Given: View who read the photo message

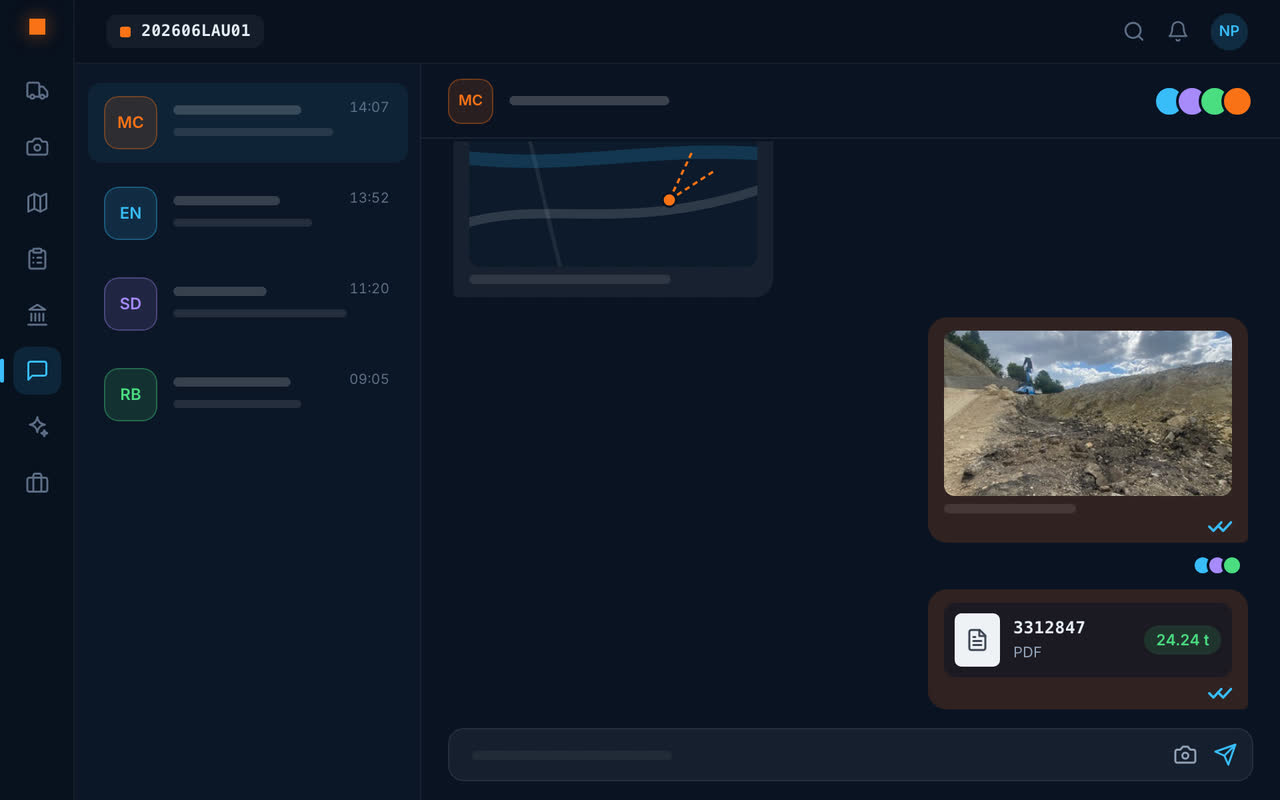Looking at the screenshot, I should click(1217, 565).
